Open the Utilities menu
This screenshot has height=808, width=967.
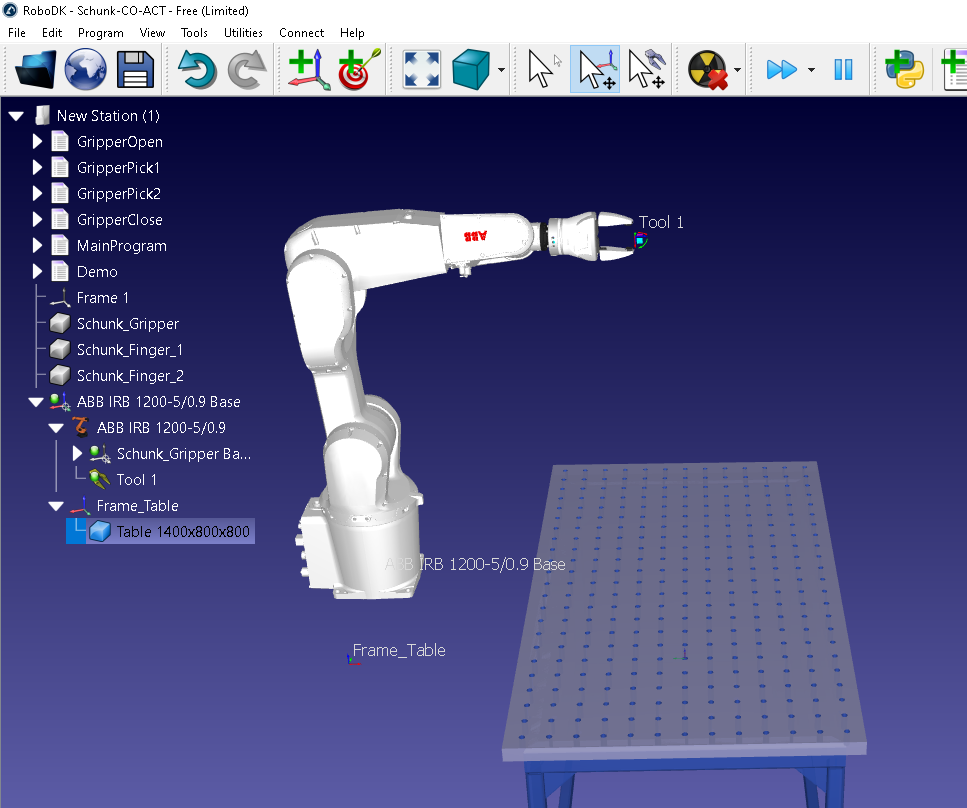[x=243, y=33]
